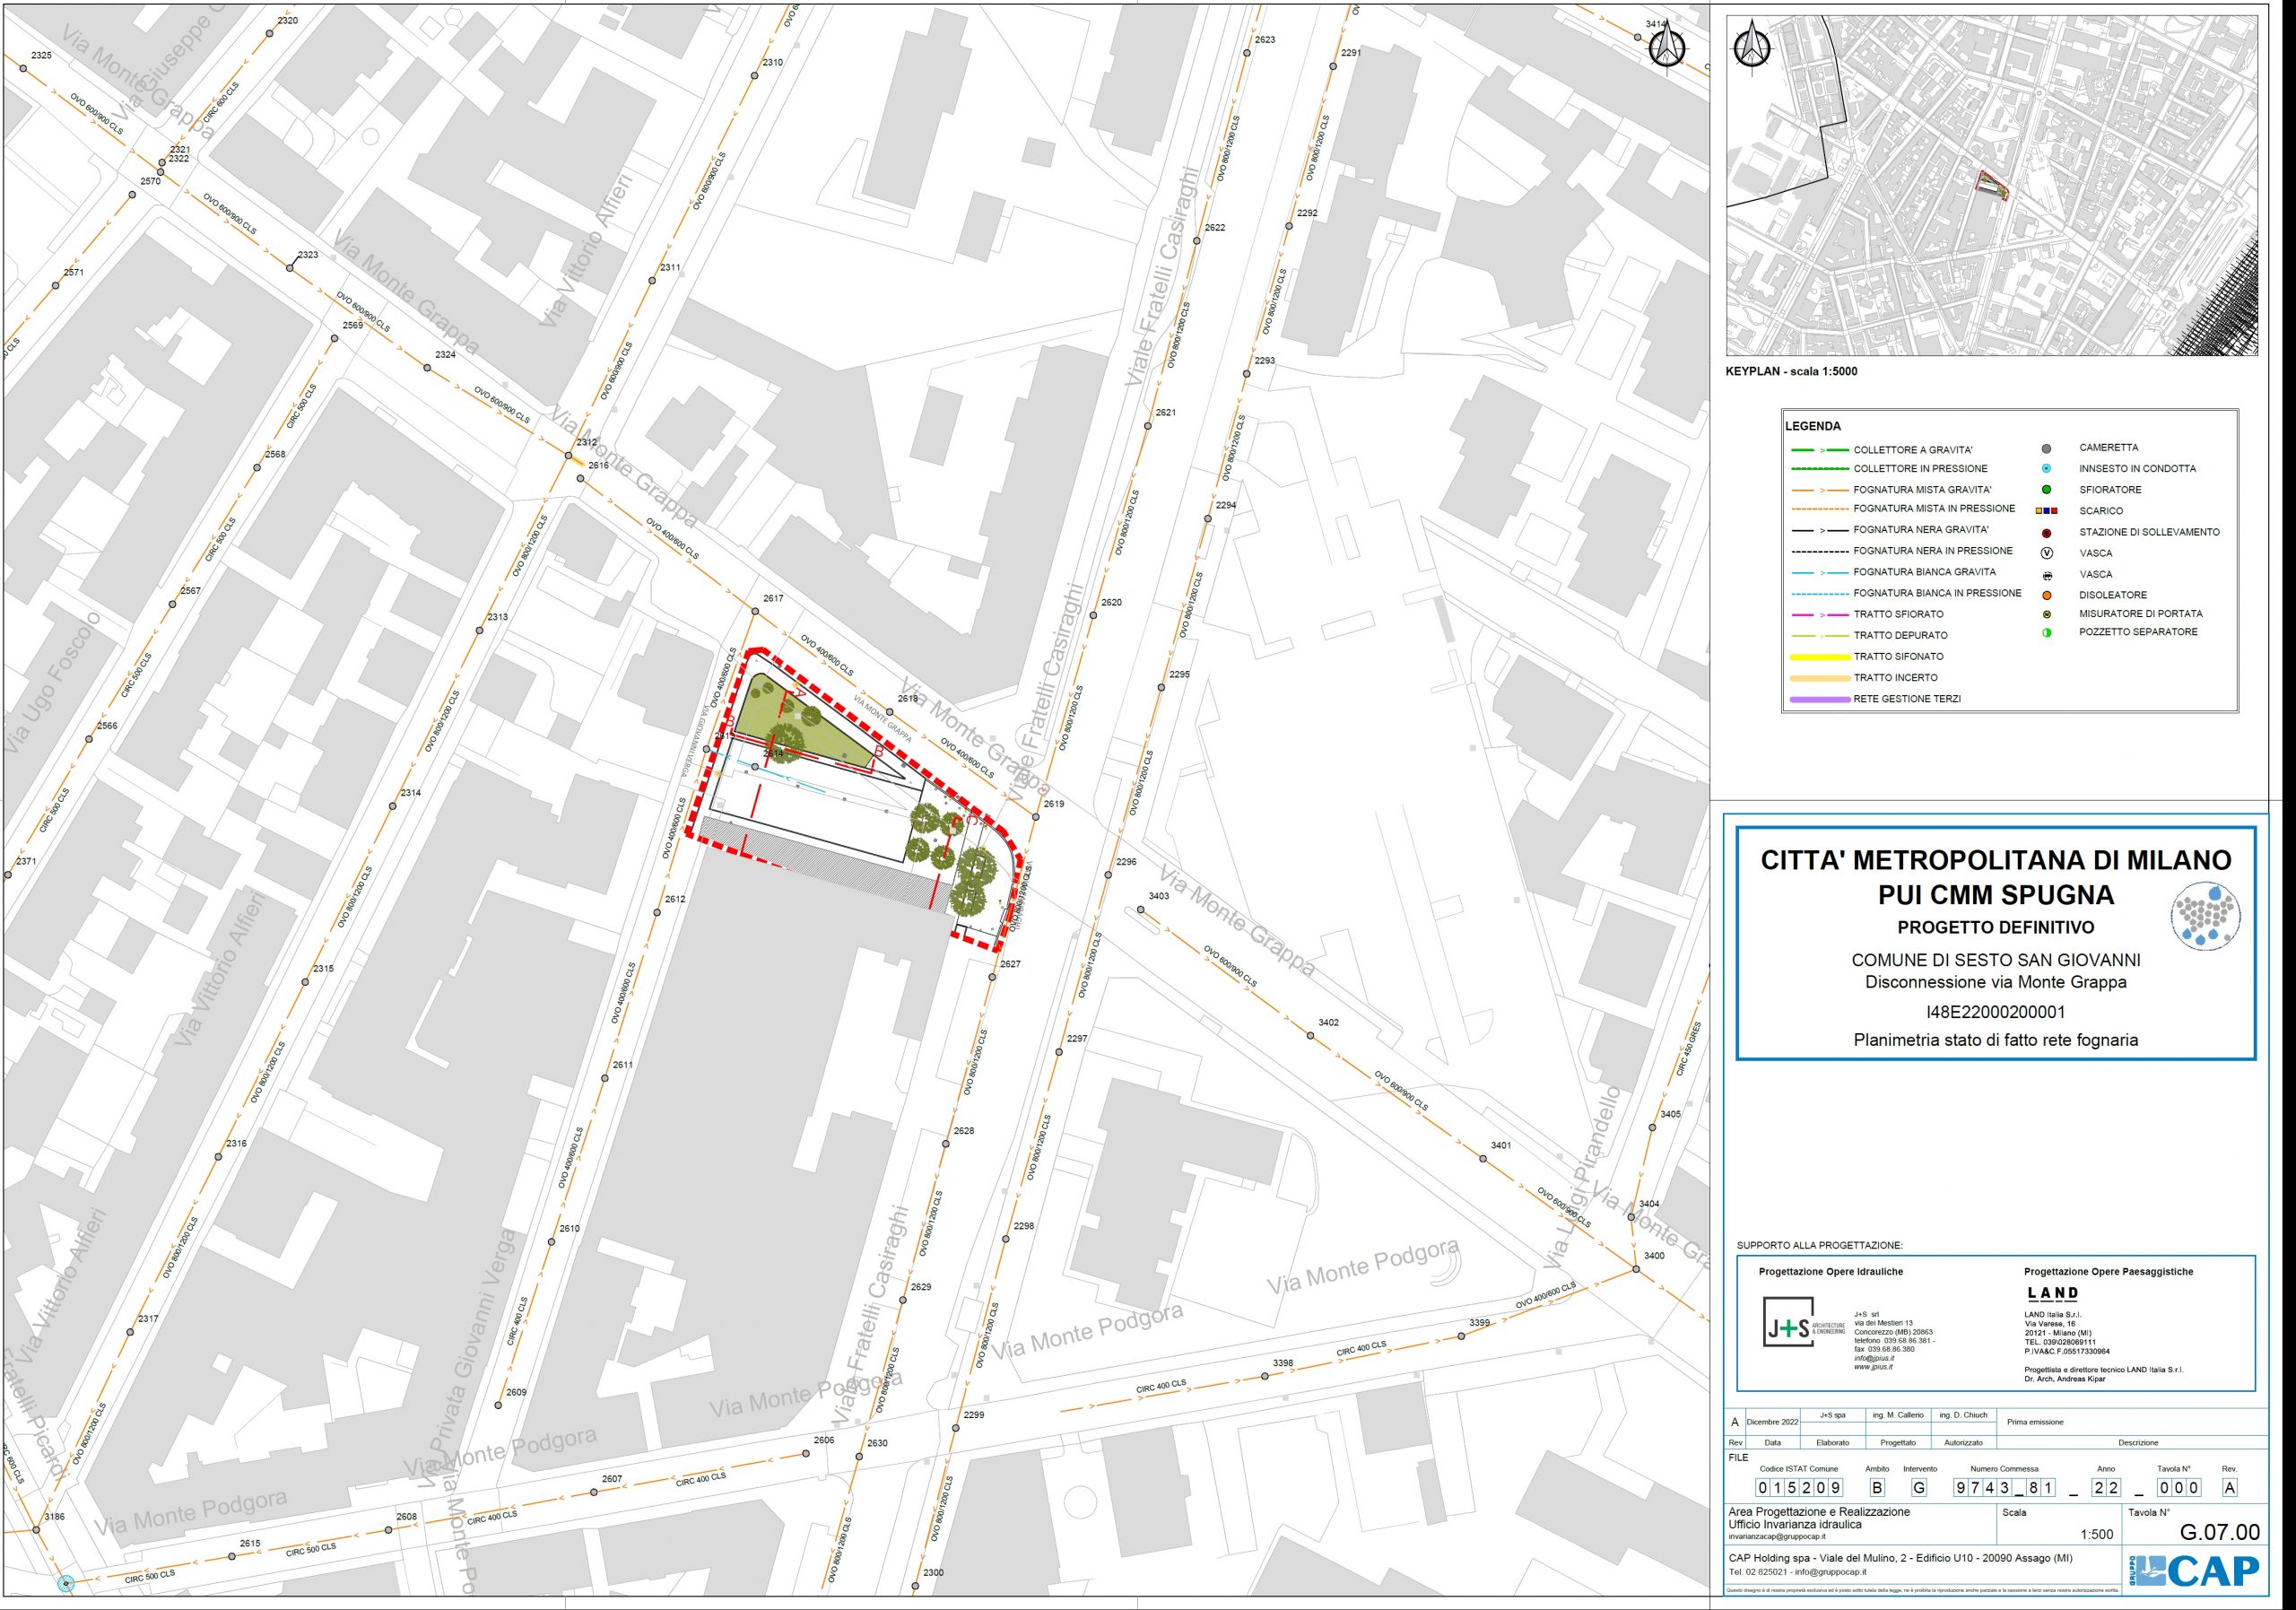2296x1610 pixels.
Task: Click manhole node 2617 on the map
Action: pos(756,610)
